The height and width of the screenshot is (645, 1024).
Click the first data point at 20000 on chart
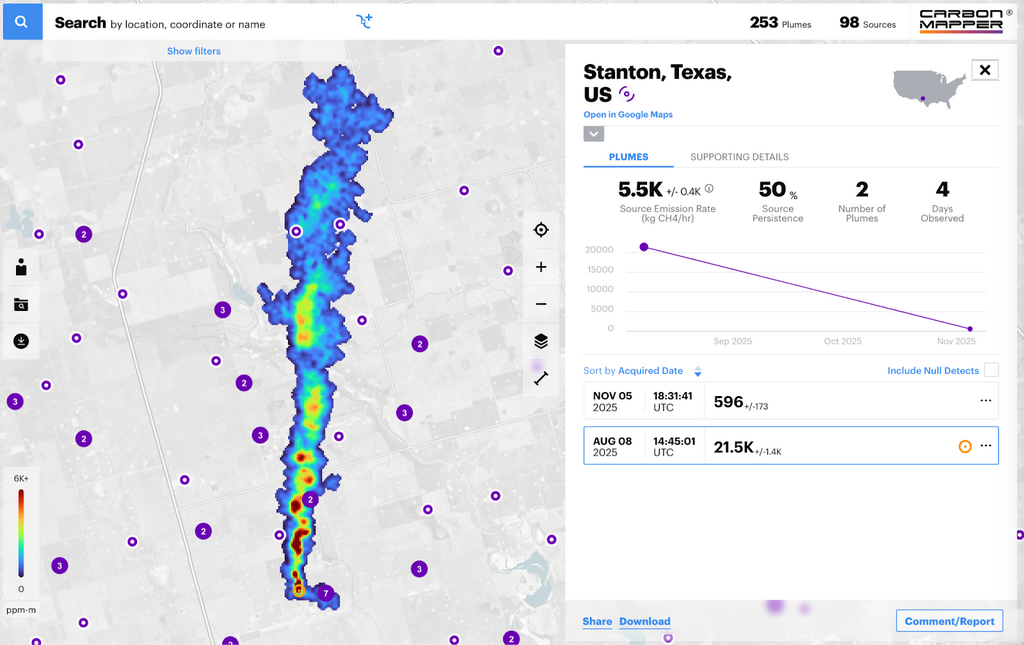tap(644, 247)
